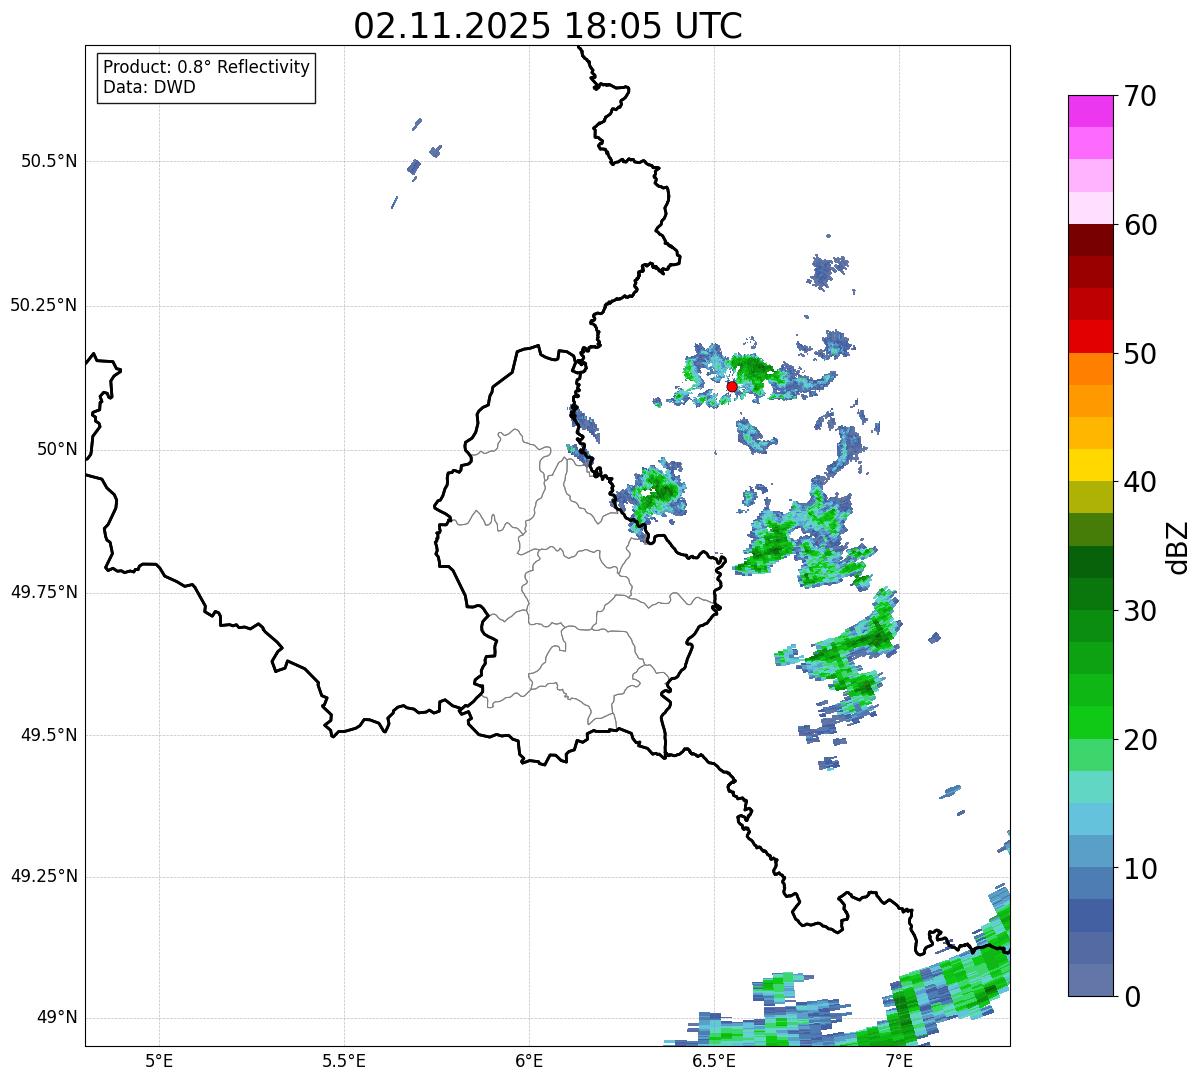Click the pale pink swatch just above 60
The height and width of the screenshot is (1081, 1202).
(x=1090, y=208)
